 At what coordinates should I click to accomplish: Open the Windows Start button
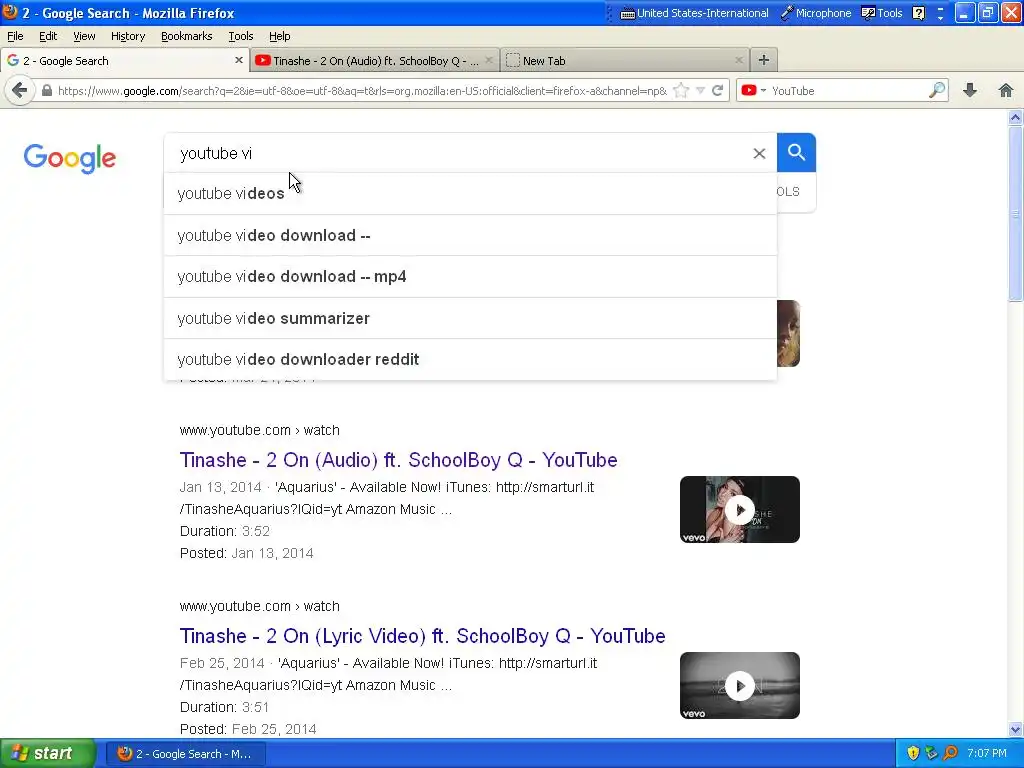click(48, 753)
